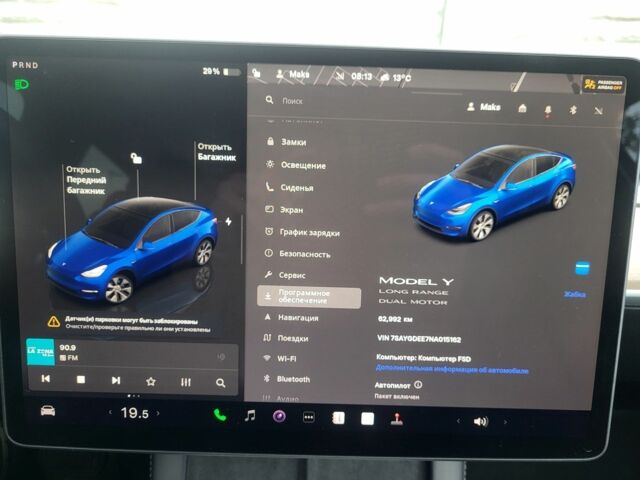Skip to the next radio station

point(116,381)
